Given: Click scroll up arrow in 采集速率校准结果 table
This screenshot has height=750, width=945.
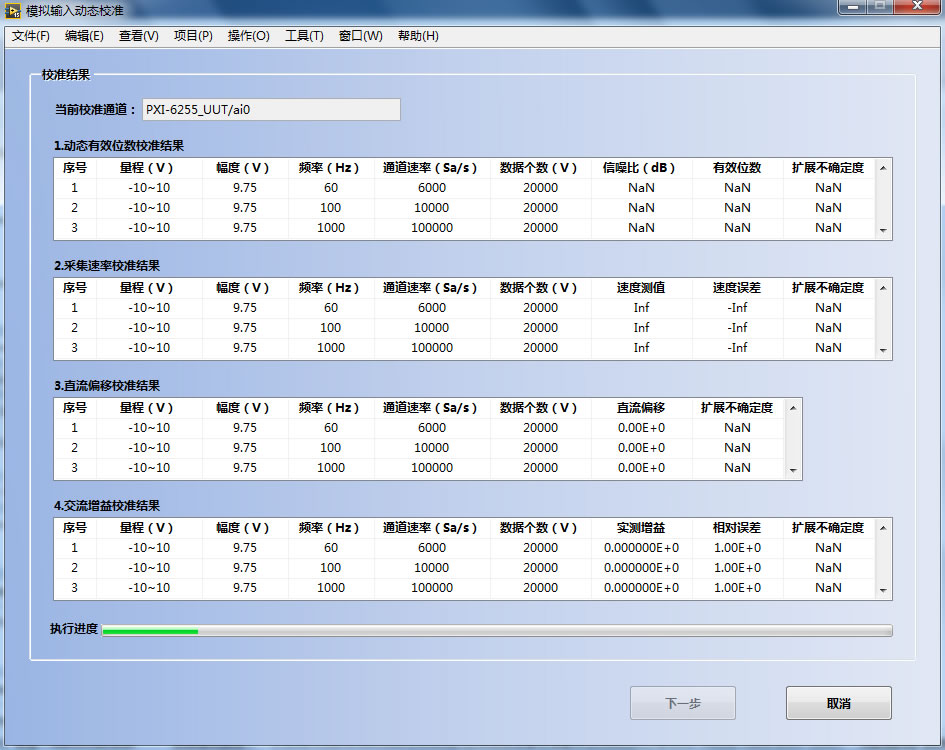Looking at the screenshot, I should point(883,288).
